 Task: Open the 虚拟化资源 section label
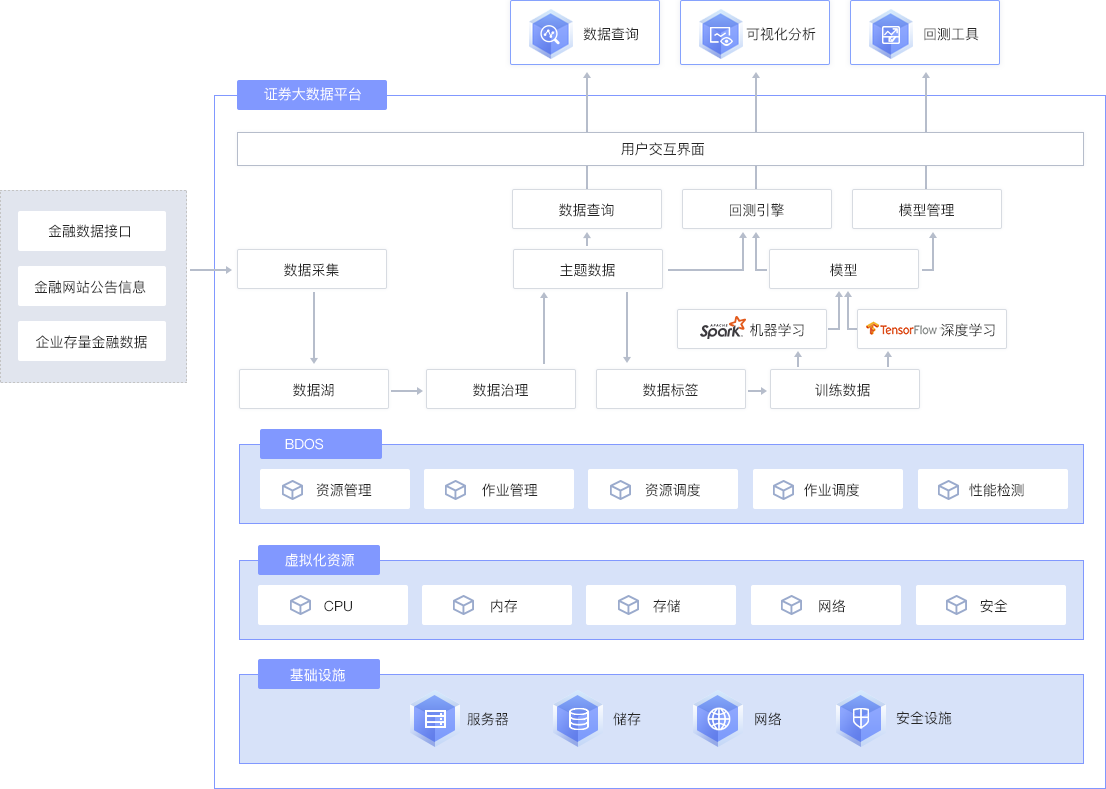319,560
